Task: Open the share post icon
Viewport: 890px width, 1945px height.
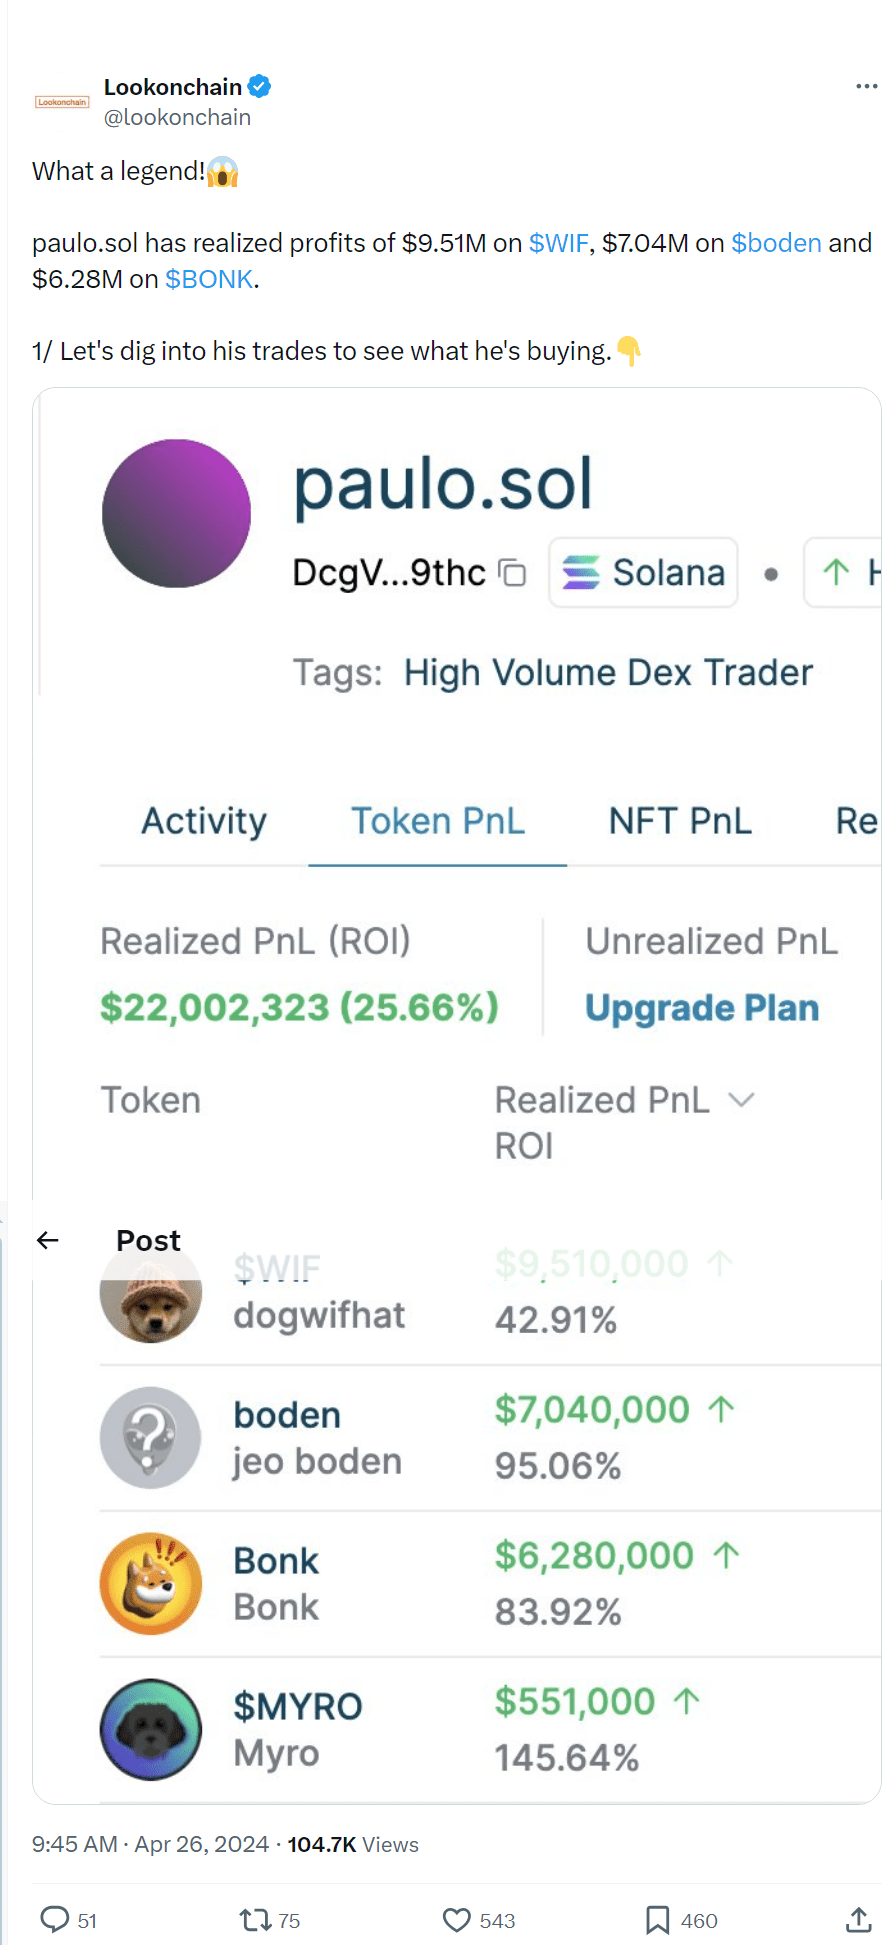Action: tap(858, 1919)
